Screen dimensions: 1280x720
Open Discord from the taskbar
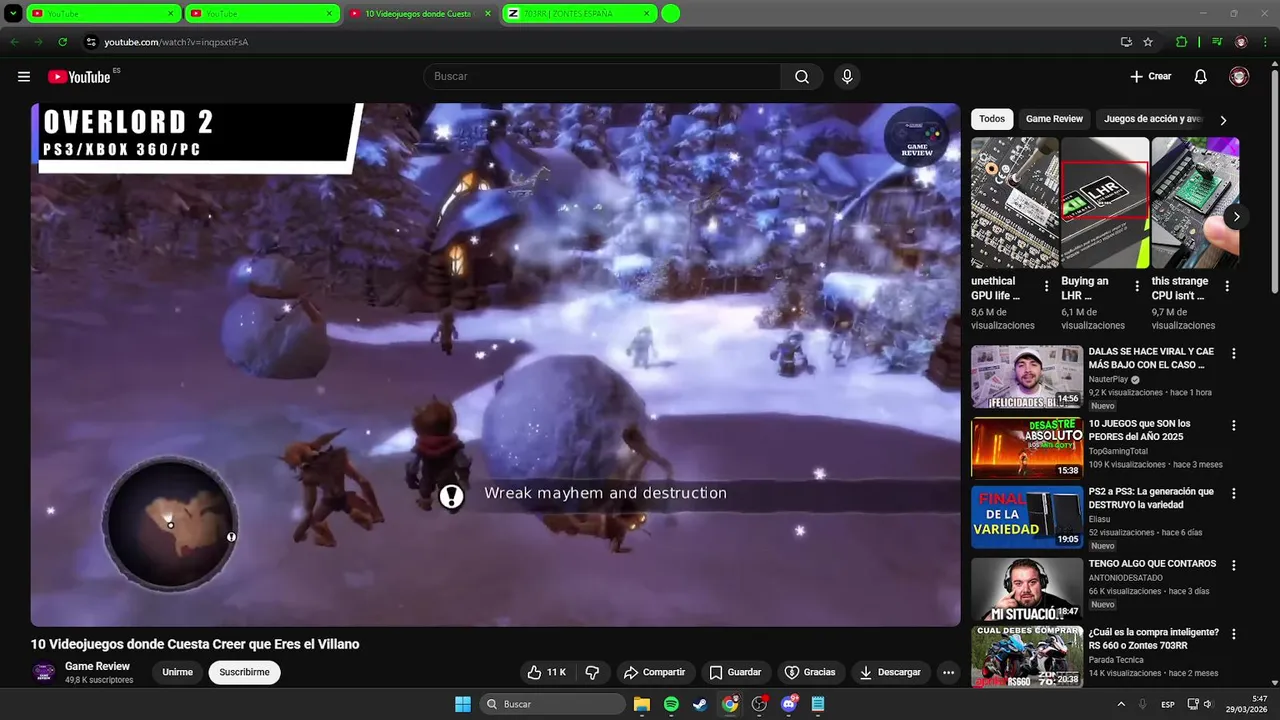[789, 704]
